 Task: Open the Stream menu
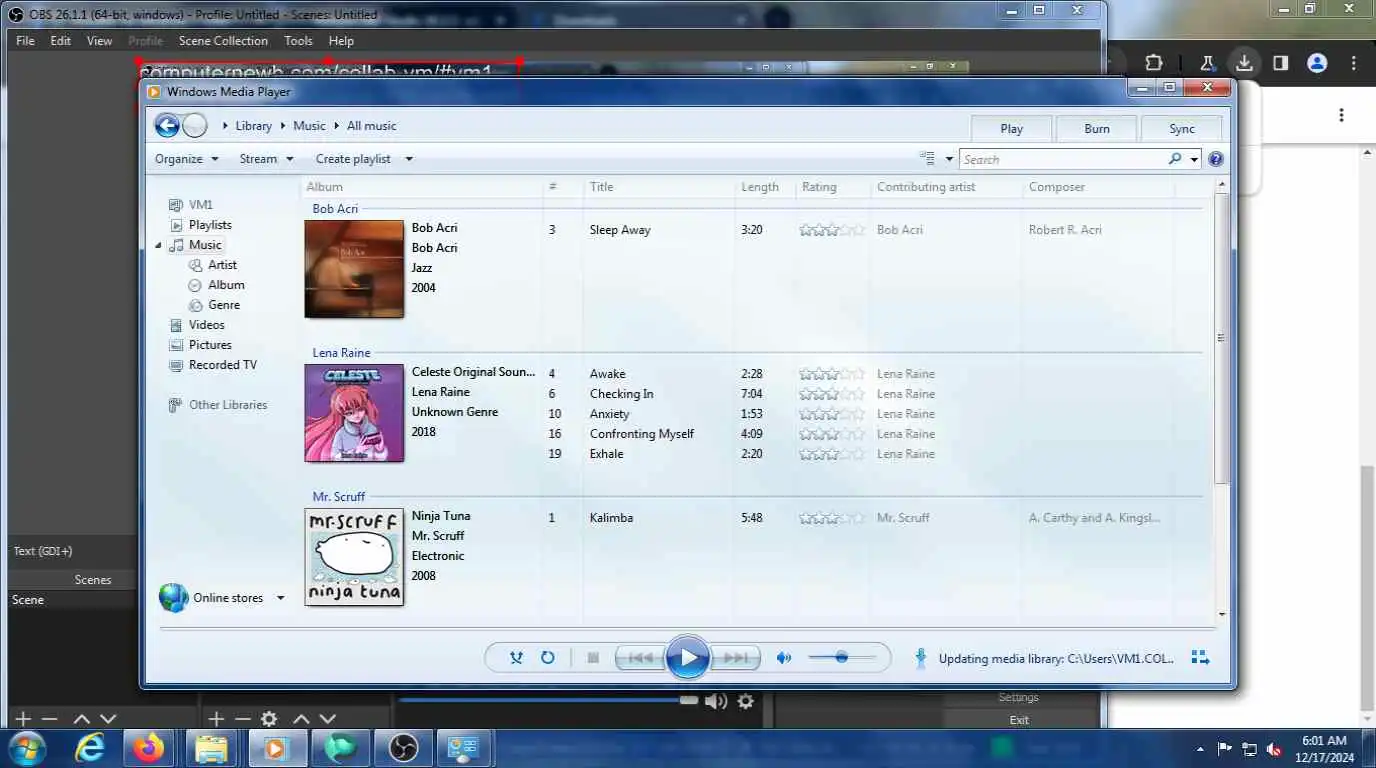click(x=267, y=159)
